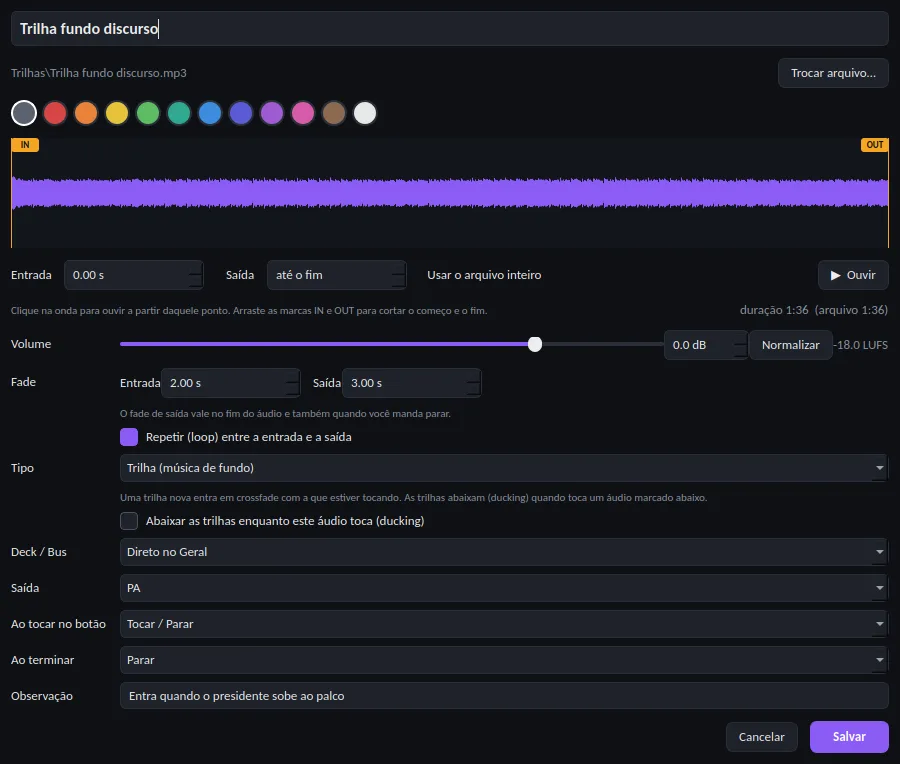The height and width of the screenshot is (764, 900).
Task: Select the gray color swatch
Action: coord(24,113)
